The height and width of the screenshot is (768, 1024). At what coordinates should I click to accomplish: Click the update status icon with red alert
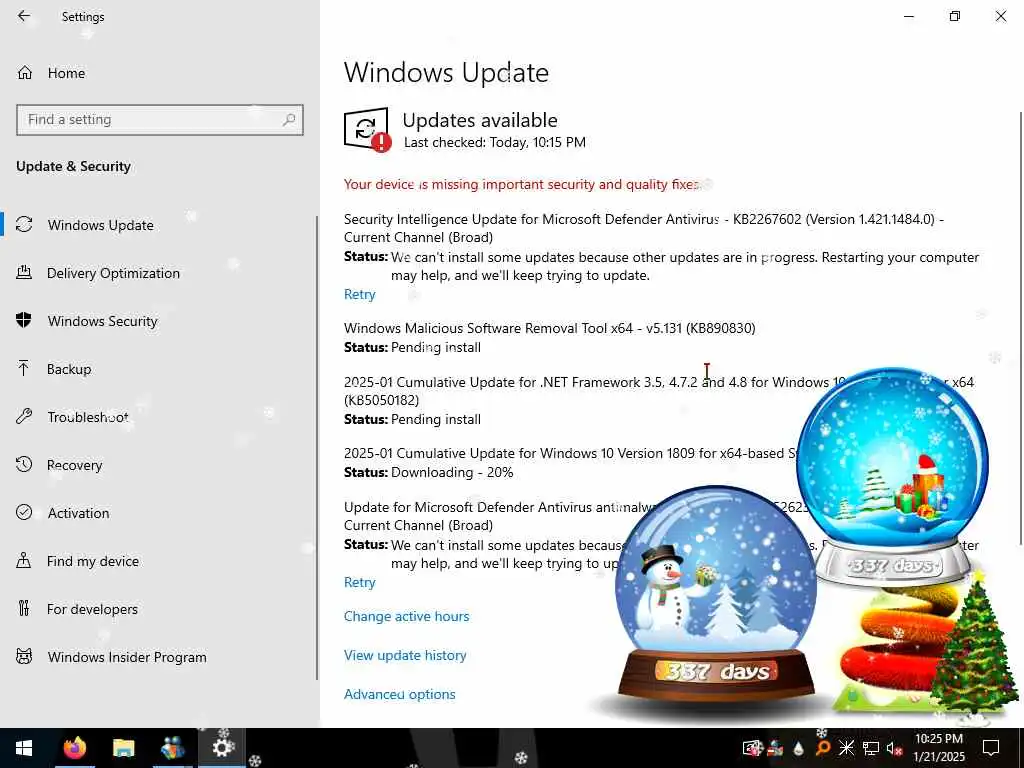click(367, 129)
